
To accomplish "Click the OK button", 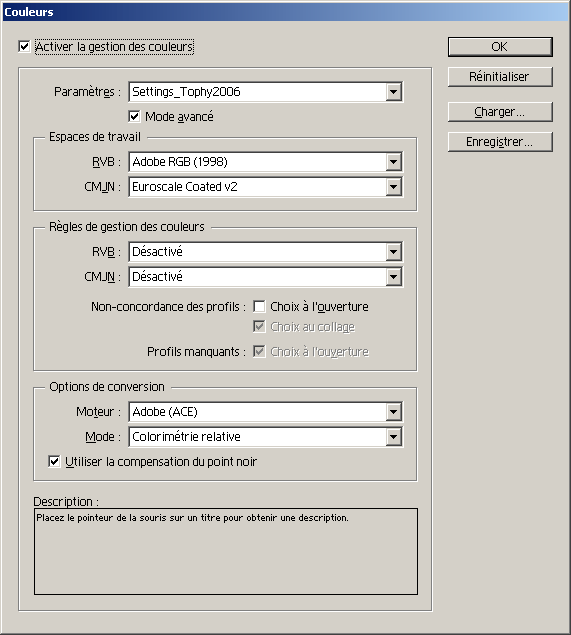I will pos(500,47).
